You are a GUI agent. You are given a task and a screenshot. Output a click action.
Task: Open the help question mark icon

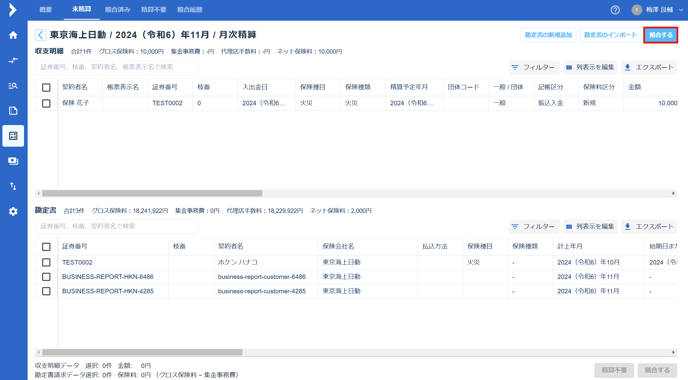(x=615, y=10)
